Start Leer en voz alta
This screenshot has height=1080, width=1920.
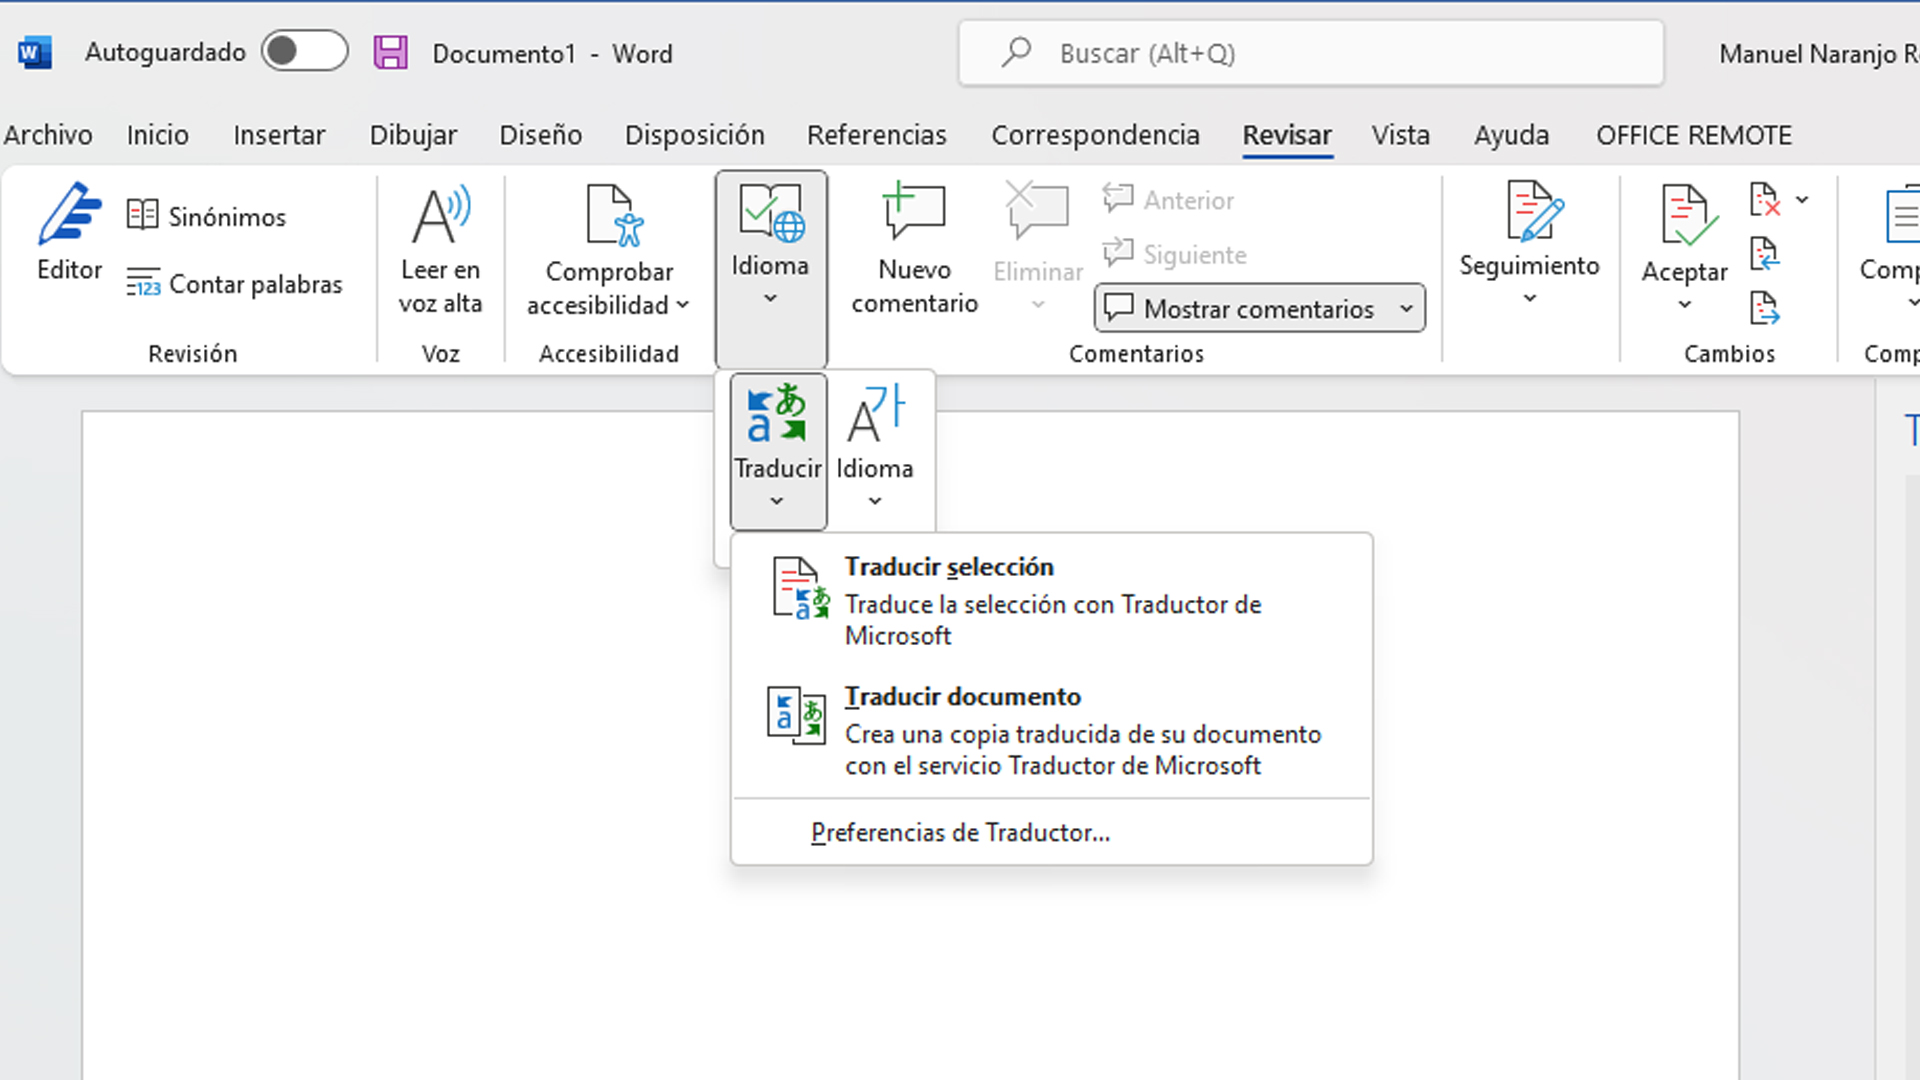[x=440, y=250]
